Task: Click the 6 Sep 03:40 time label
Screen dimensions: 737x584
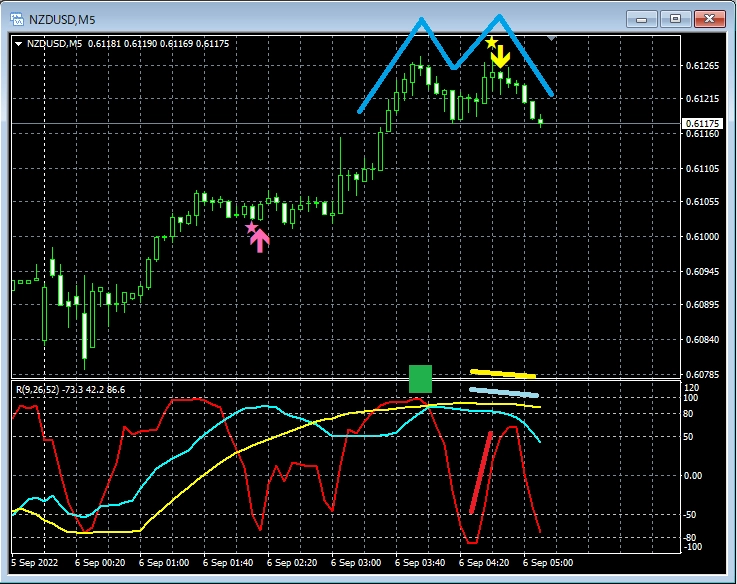Action: tap(421, 563)
